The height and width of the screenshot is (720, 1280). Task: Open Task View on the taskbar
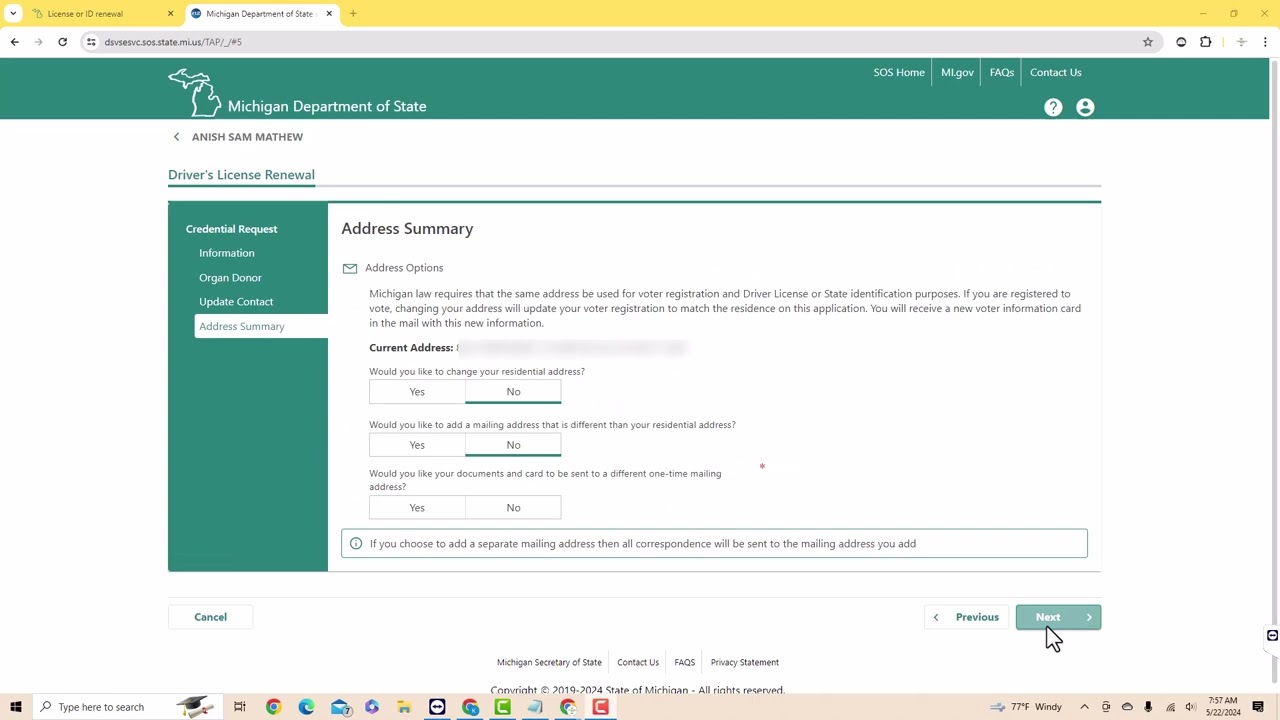240,707
